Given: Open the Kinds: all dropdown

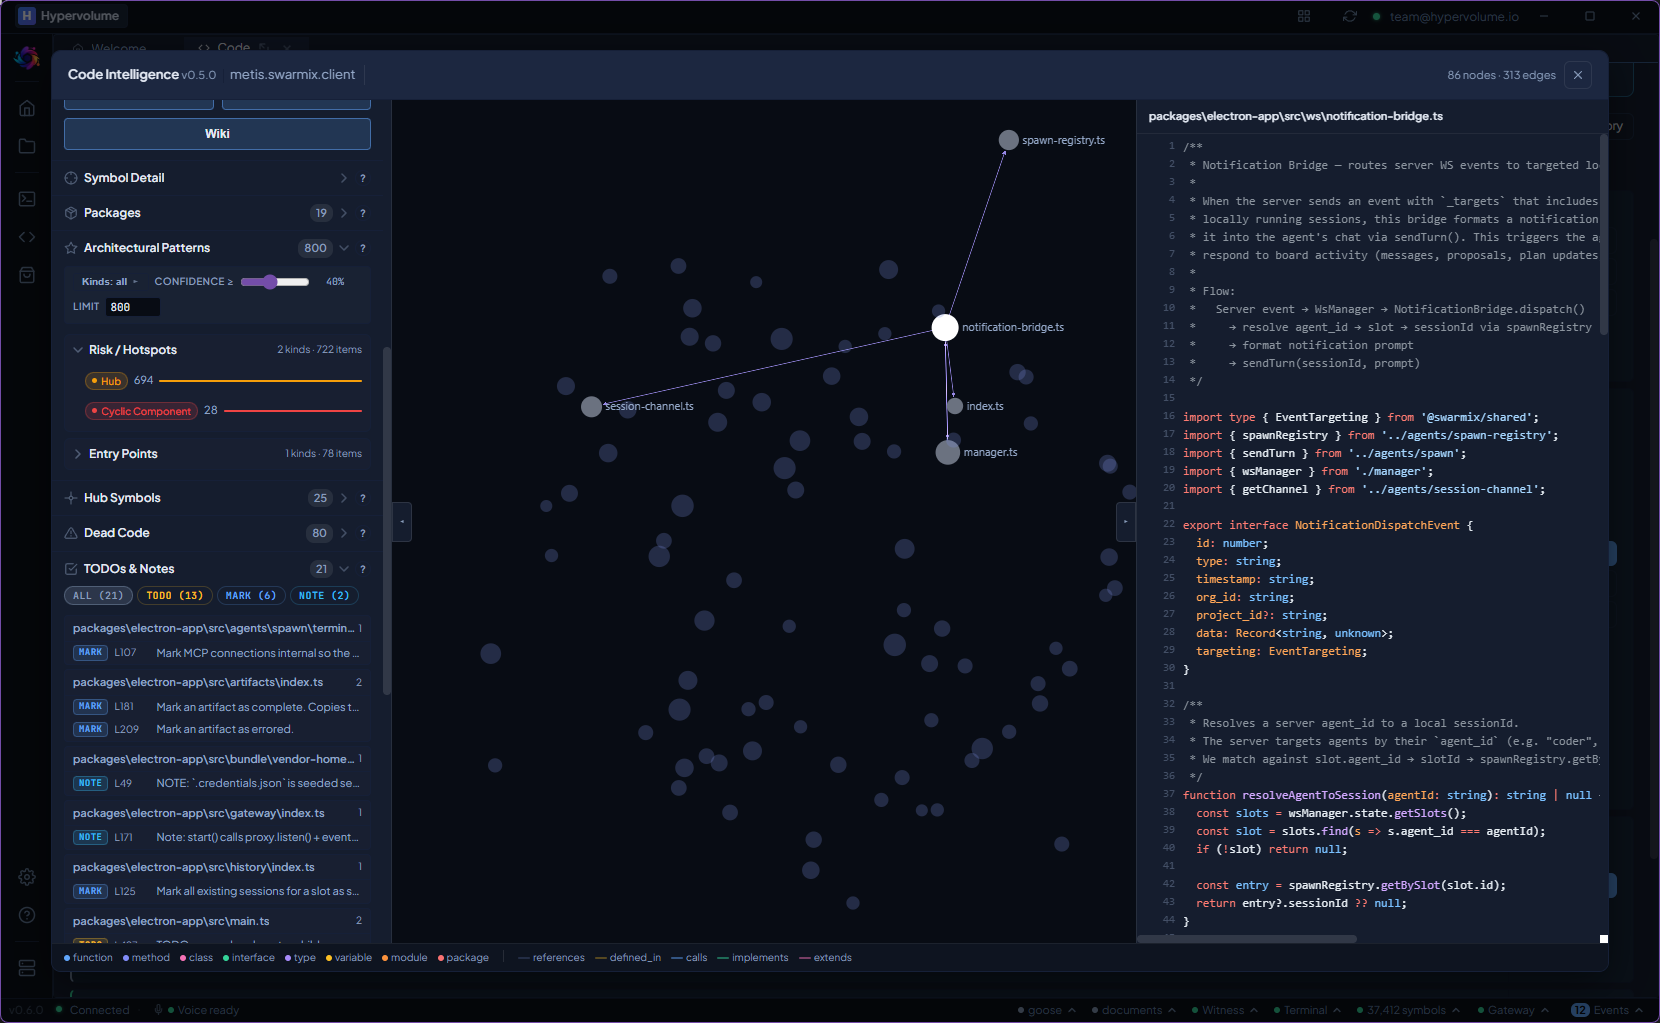Looking at the screenshot, I should [110, 282].
